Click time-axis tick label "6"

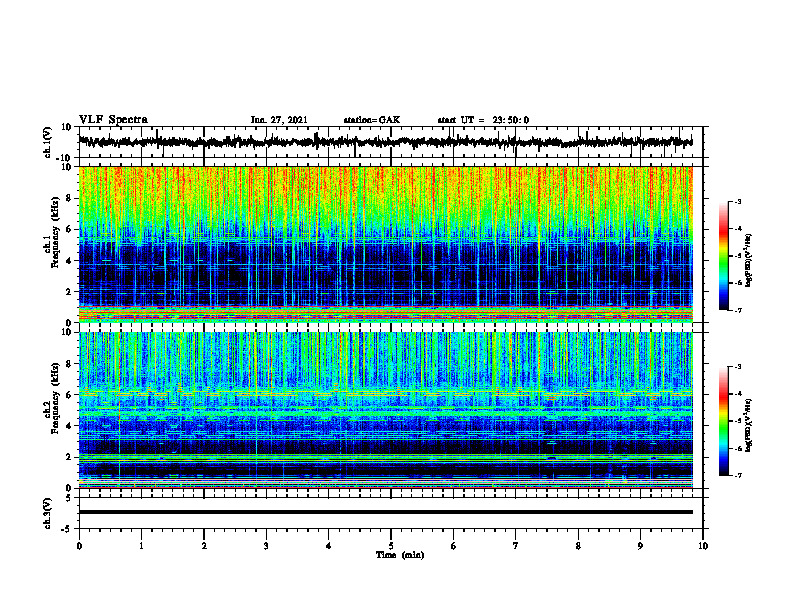tap(453, 546)
